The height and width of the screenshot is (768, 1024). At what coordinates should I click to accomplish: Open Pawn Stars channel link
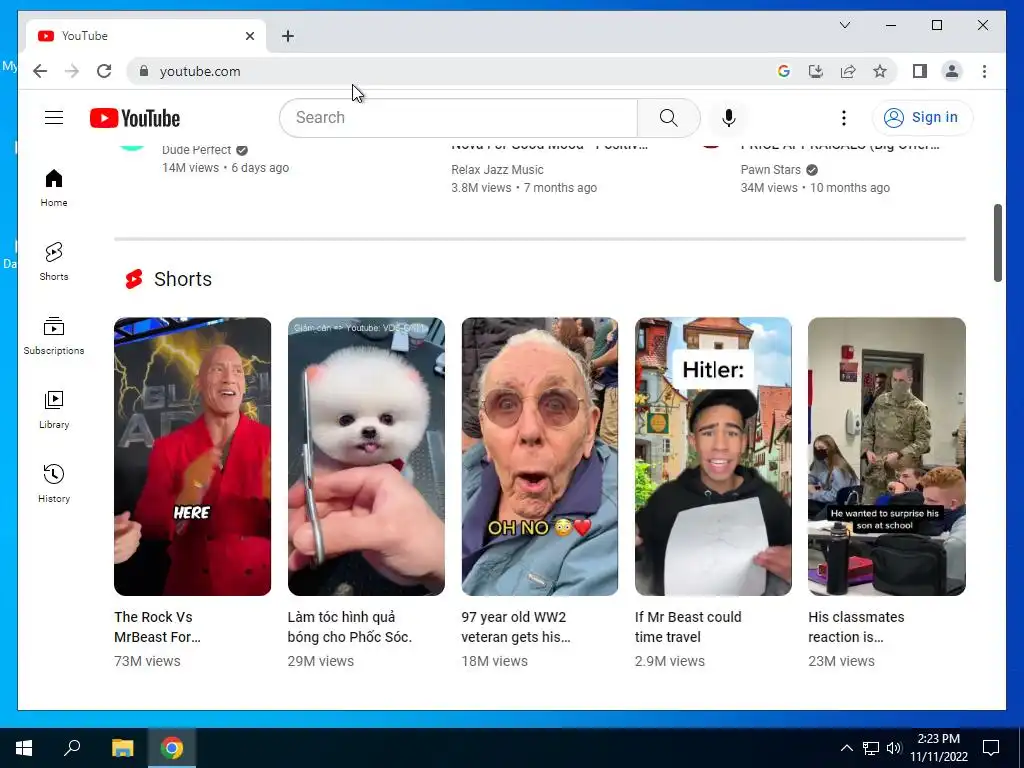point(771,170)
